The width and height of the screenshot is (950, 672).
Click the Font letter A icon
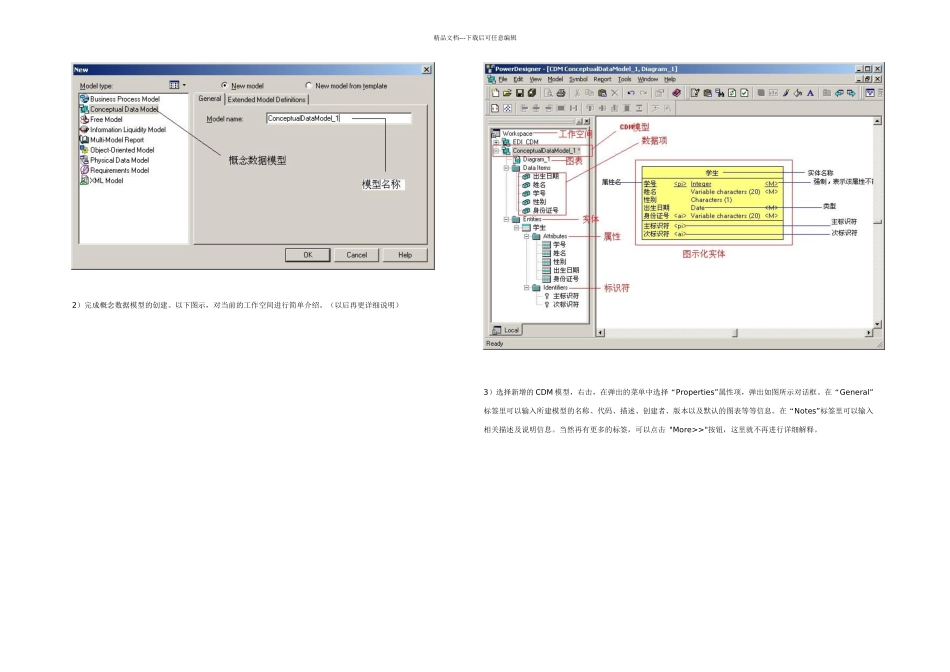[x=810, y=93]
